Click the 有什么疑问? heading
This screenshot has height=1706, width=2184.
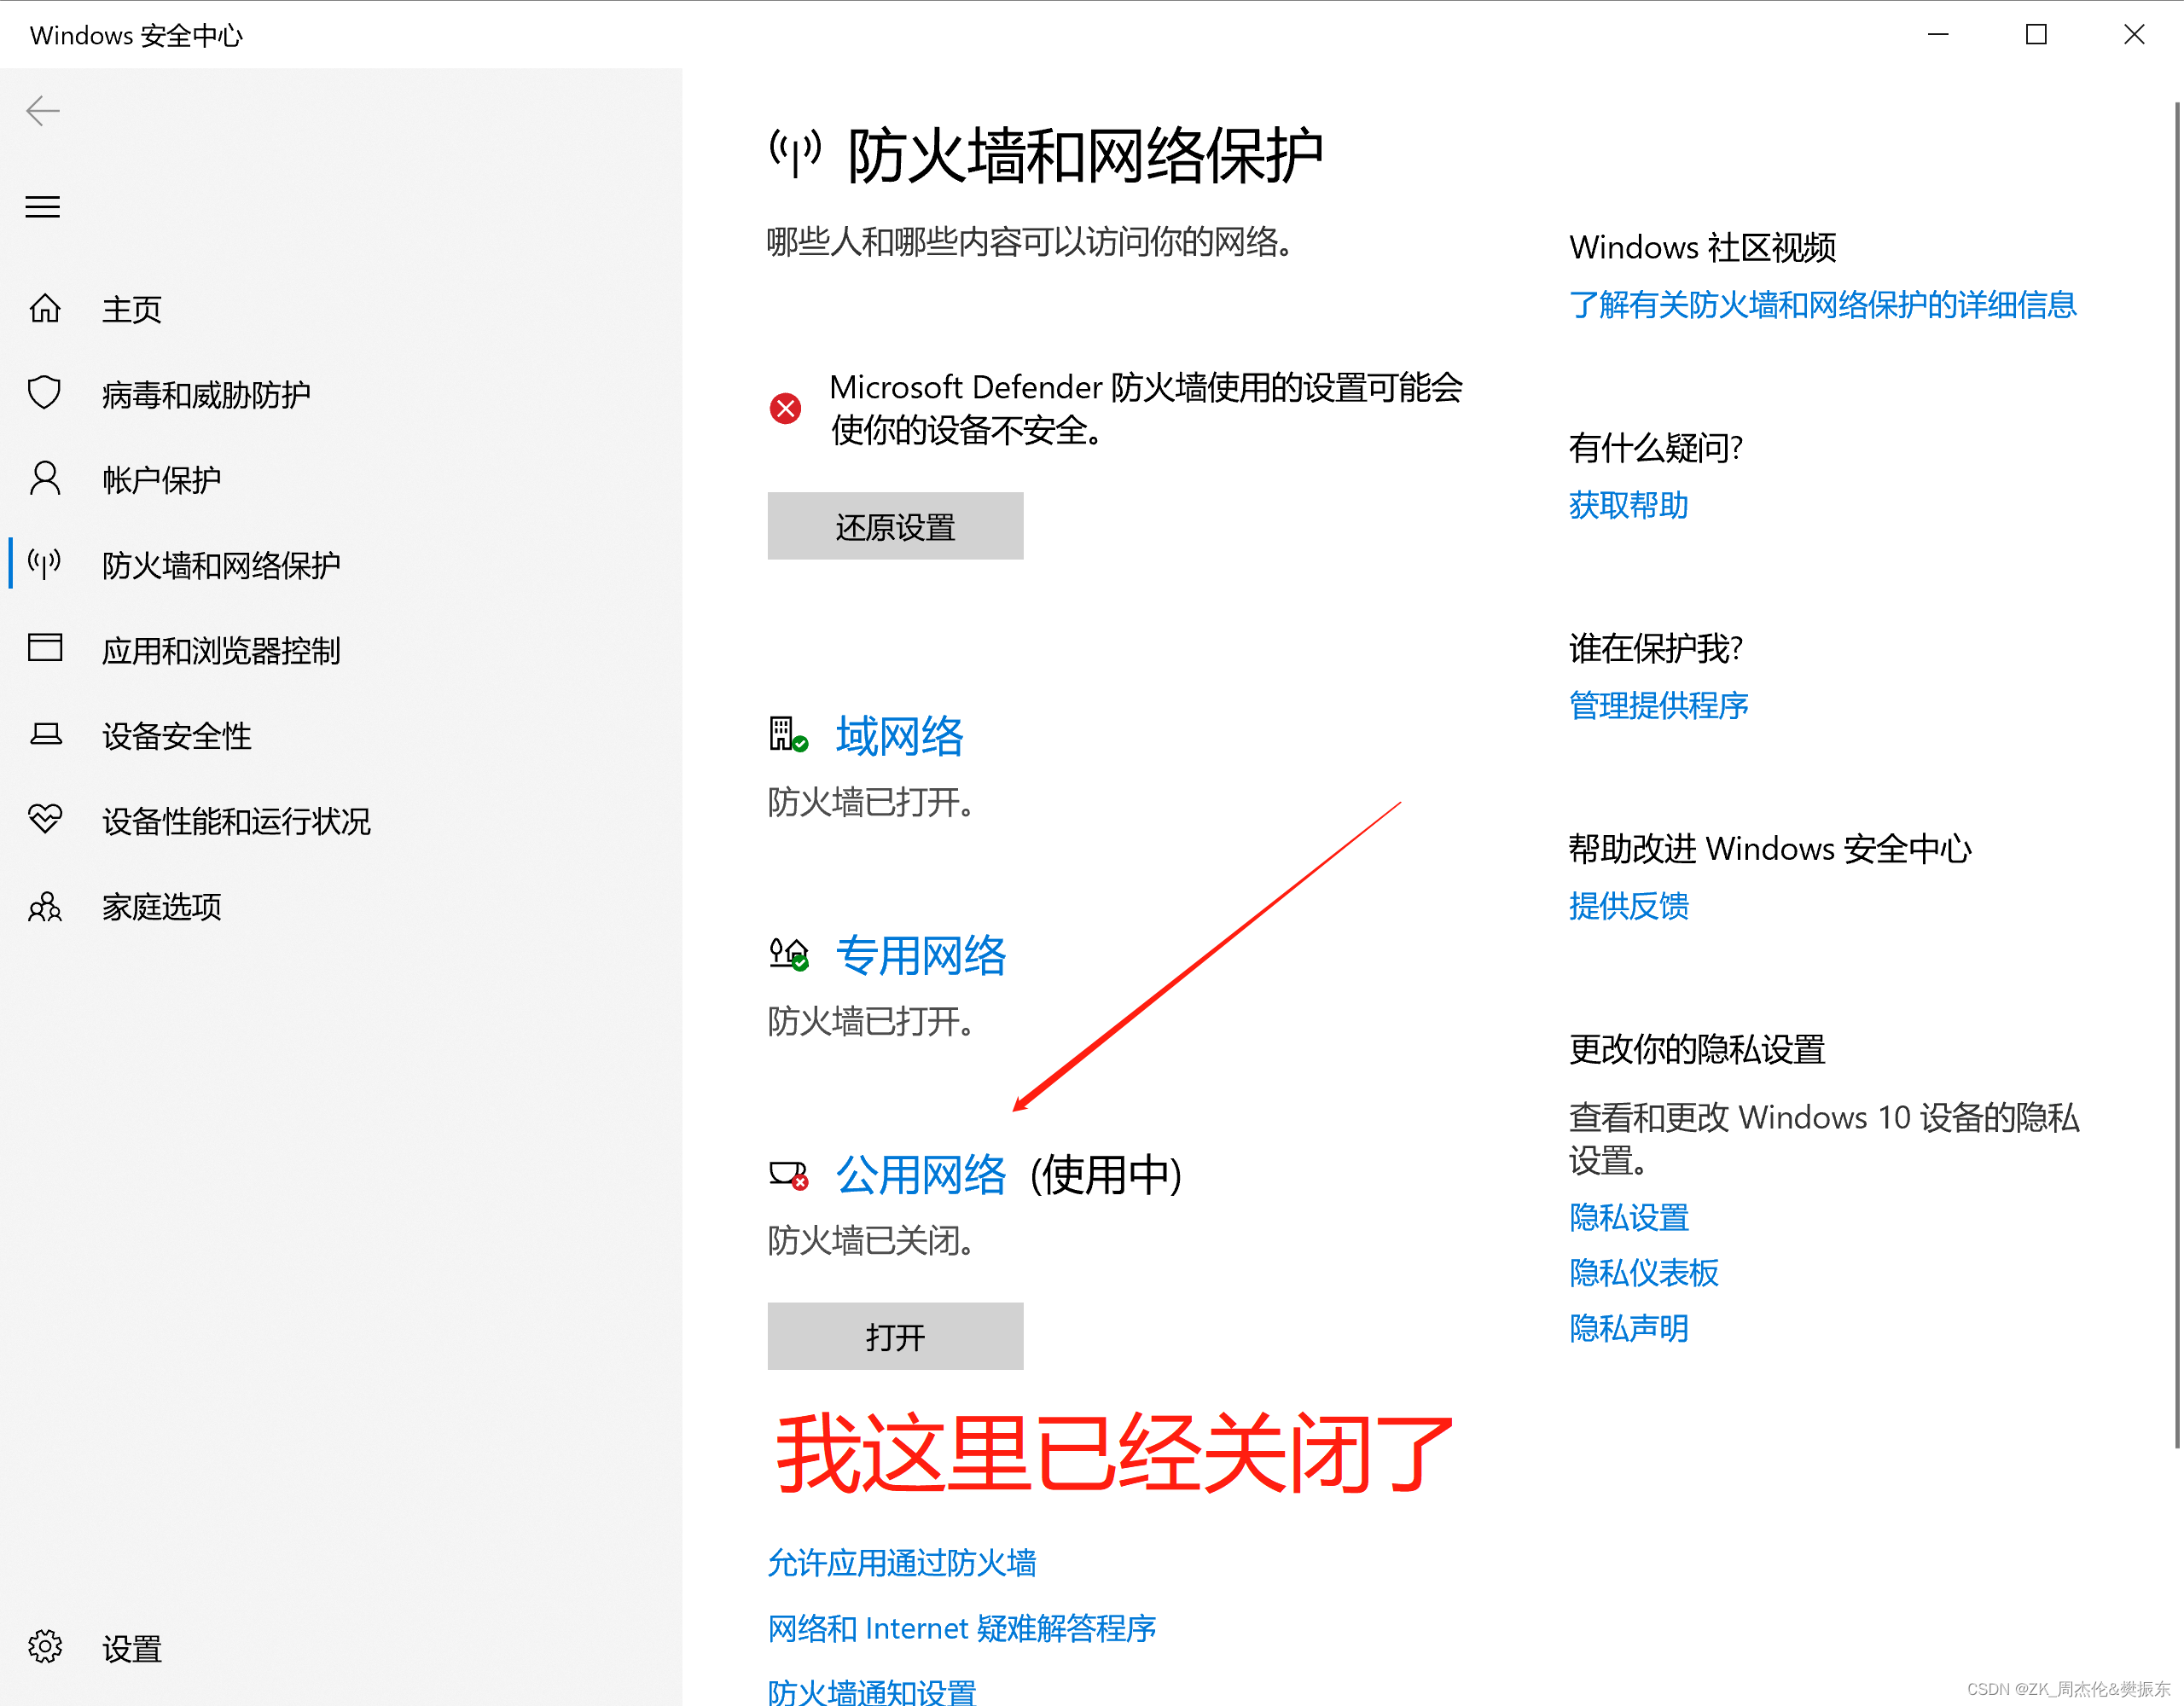click(x=1655, y=448)
